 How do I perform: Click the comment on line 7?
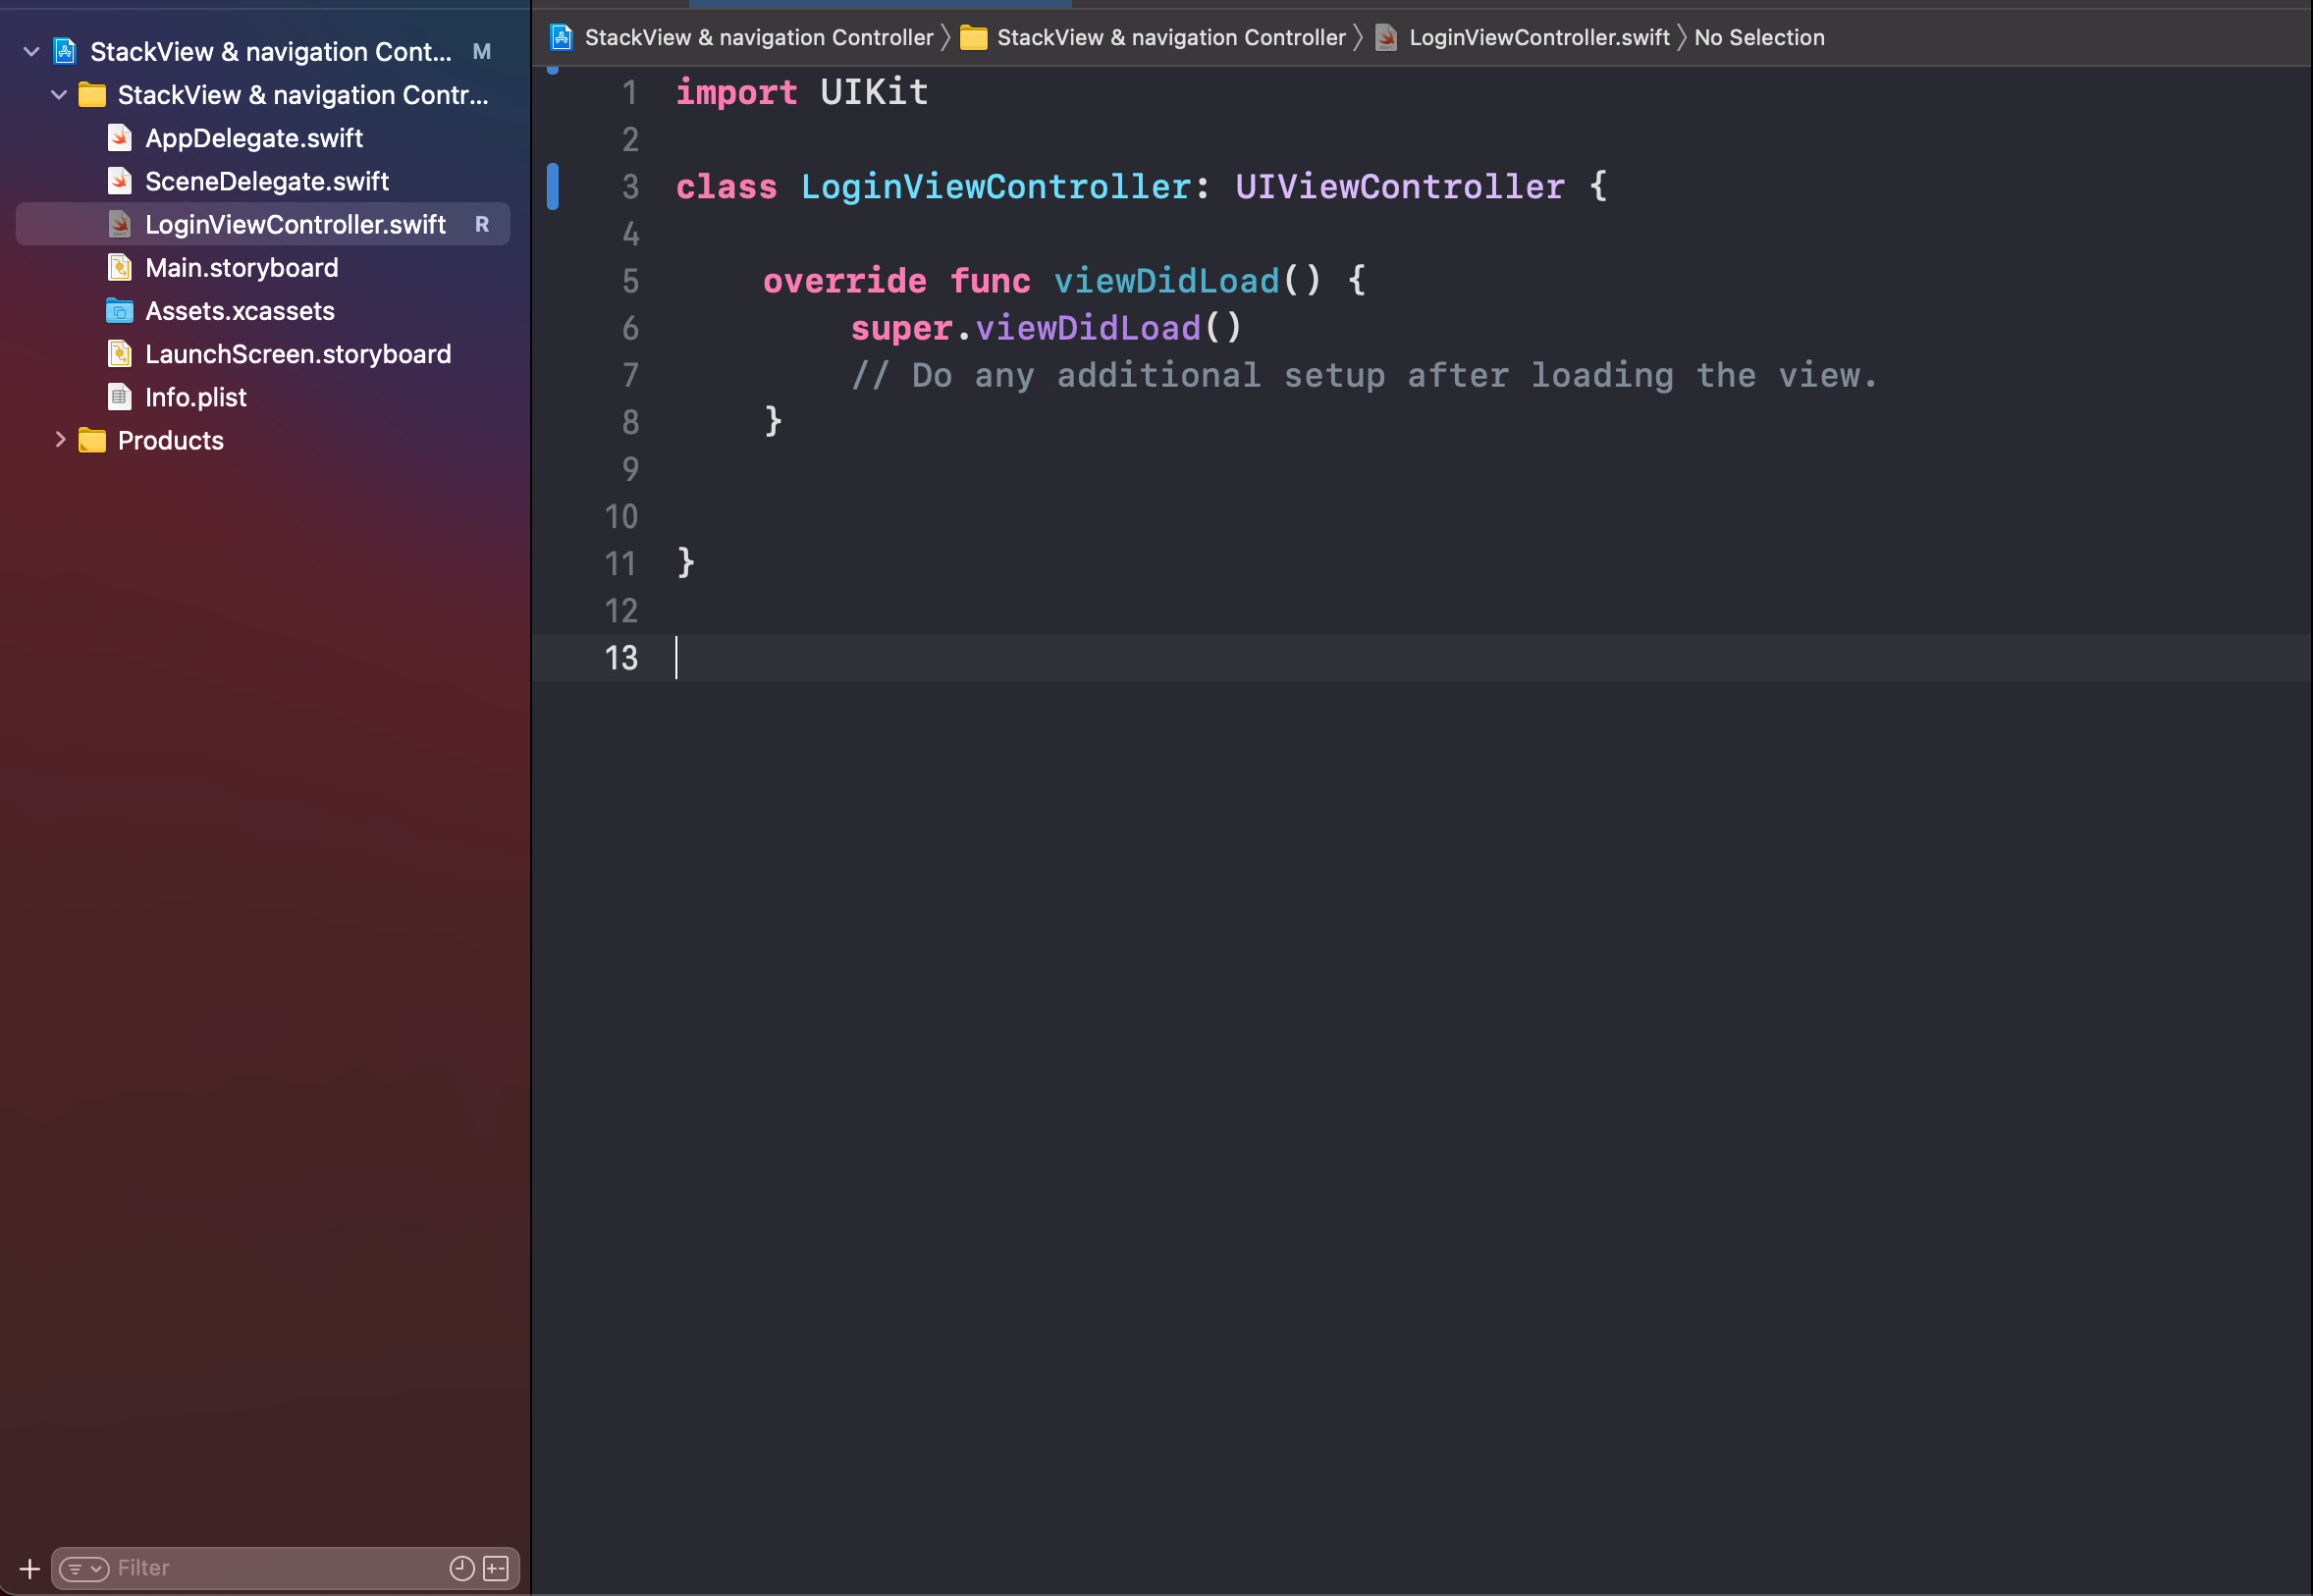pos(1364,376)
